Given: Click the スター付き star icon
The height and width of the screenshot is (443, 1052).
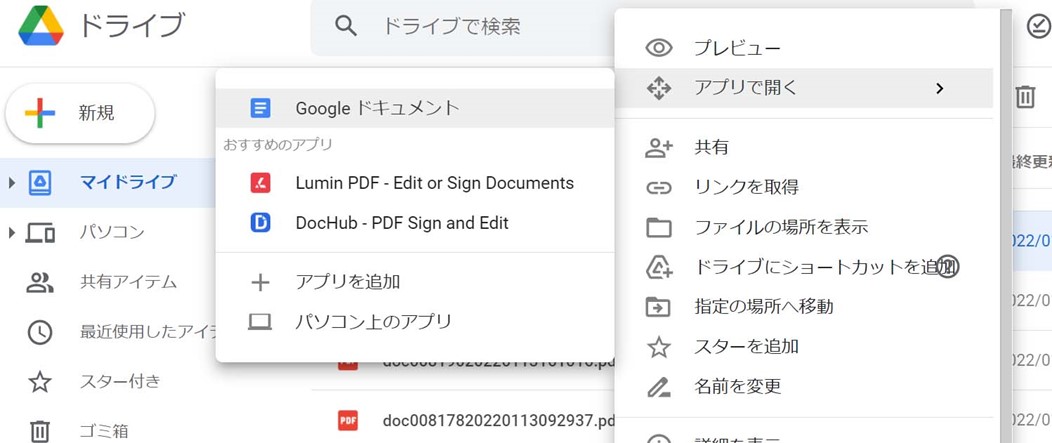Looking at the screenshot, I should [x=40, y=382].
